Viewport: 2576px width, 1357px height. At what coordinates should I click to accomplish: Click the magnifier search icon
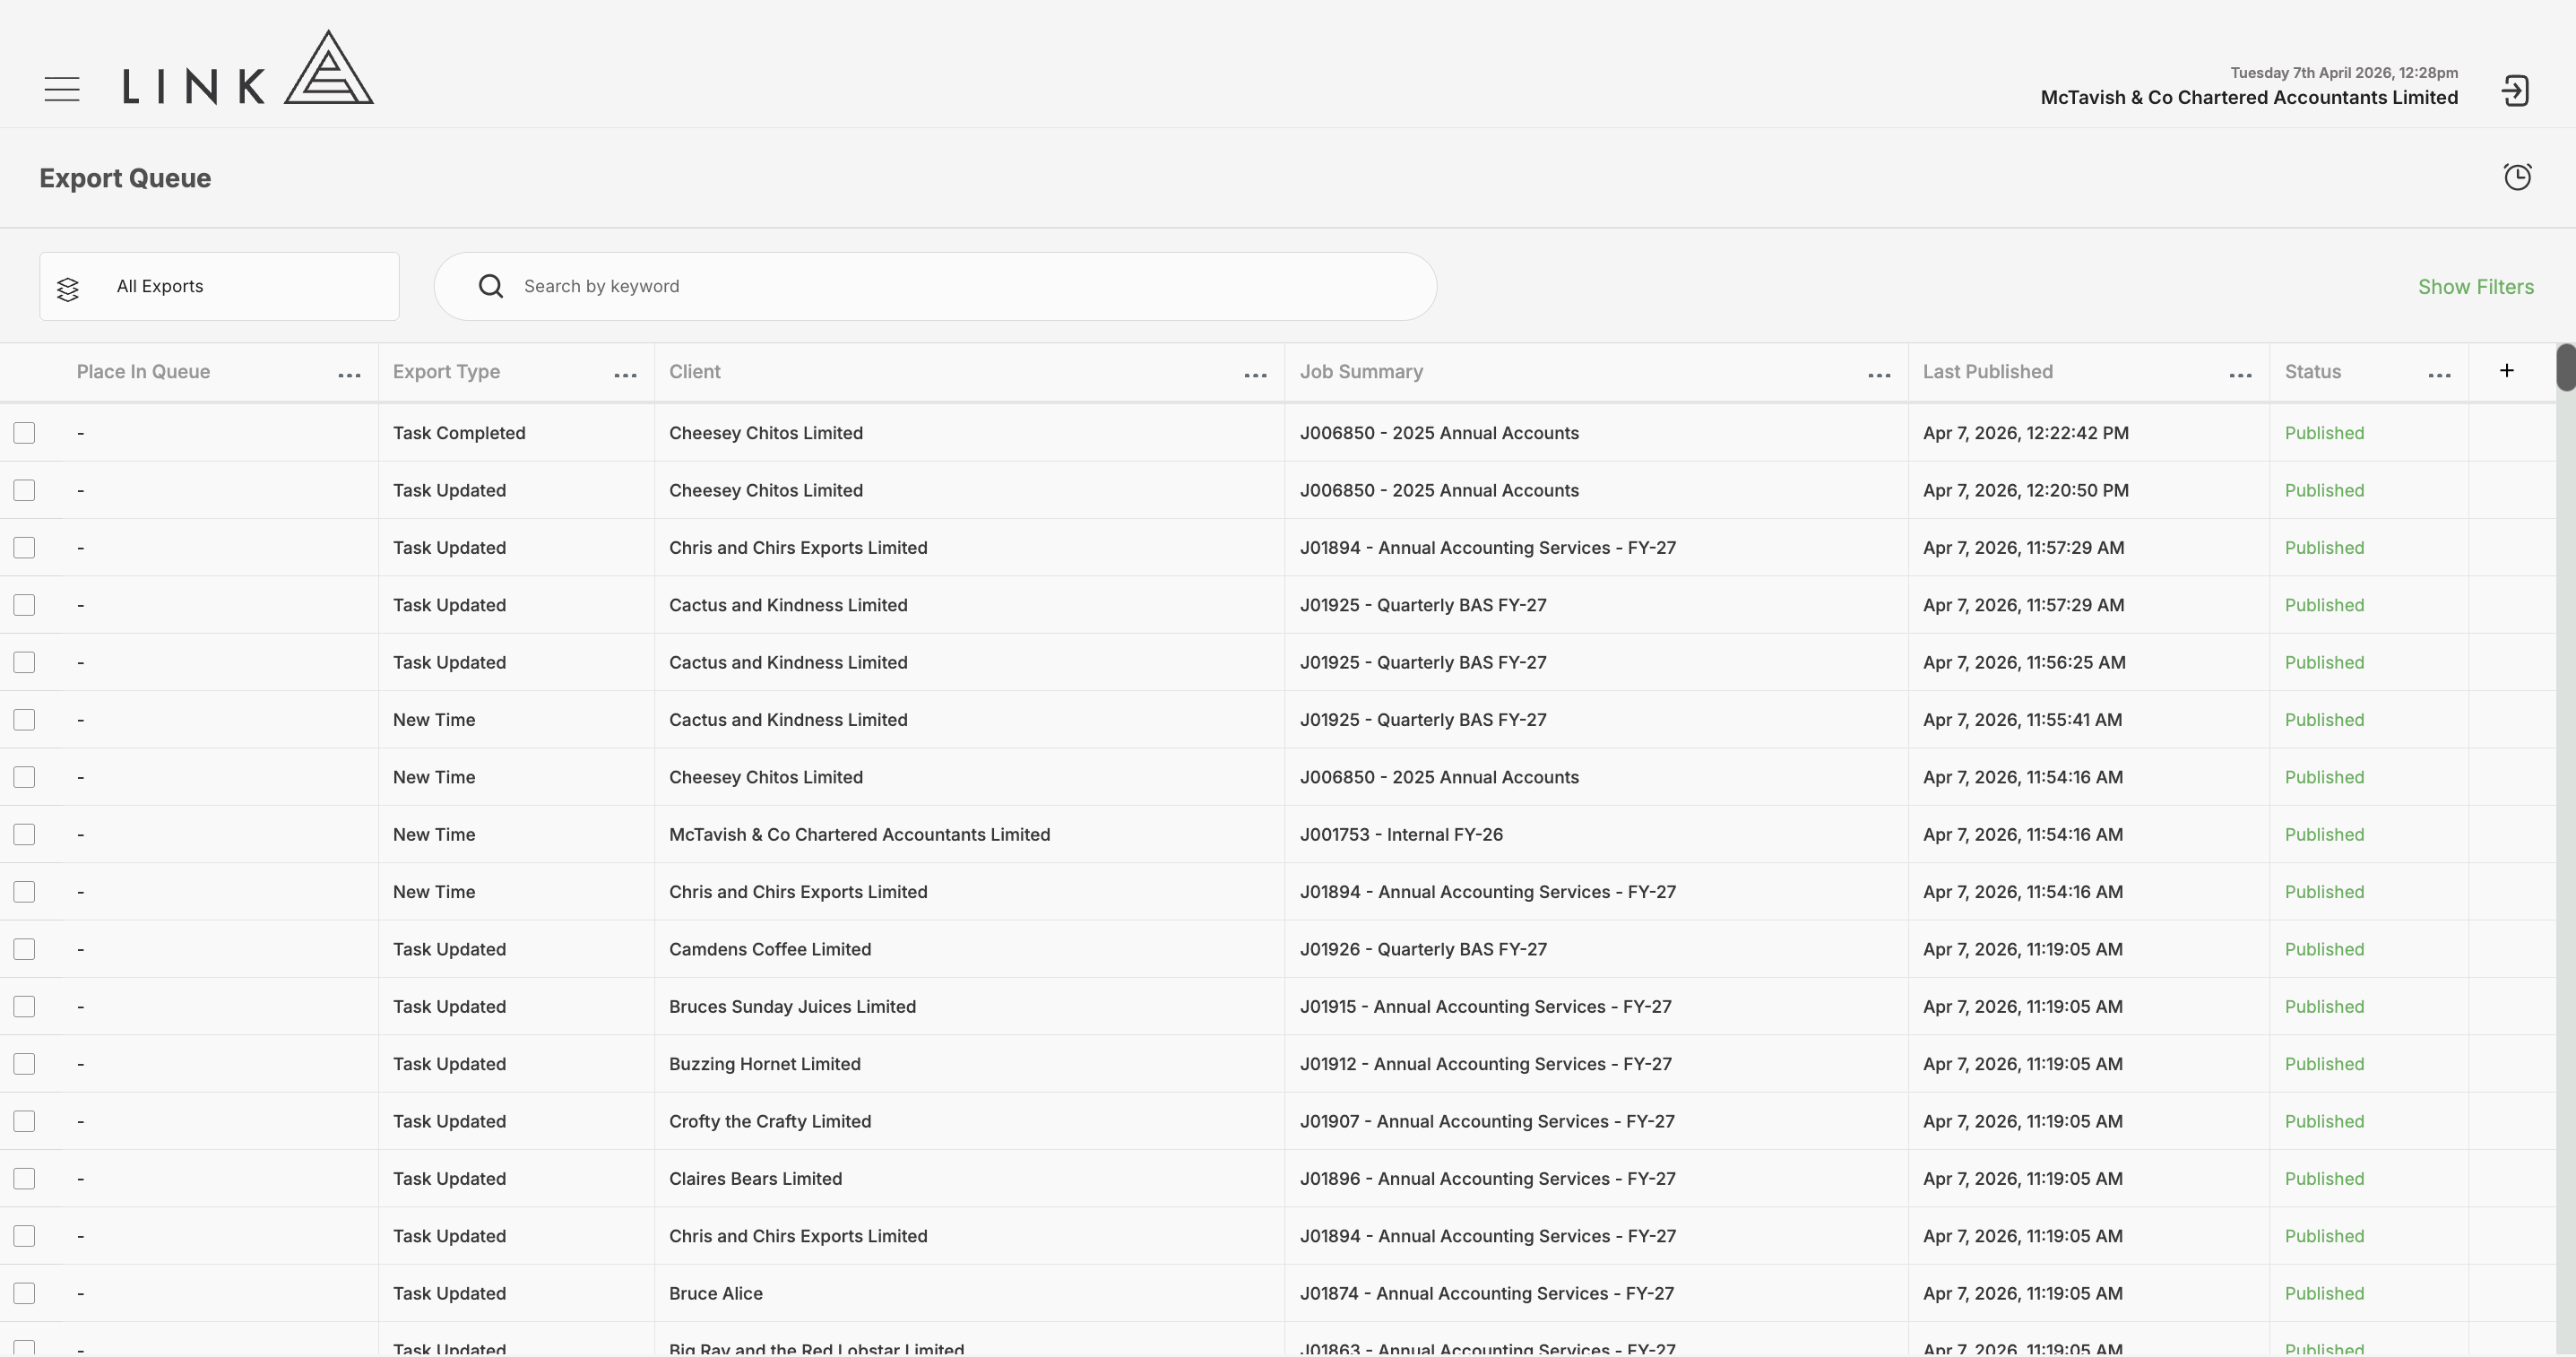tap(491, 287)
